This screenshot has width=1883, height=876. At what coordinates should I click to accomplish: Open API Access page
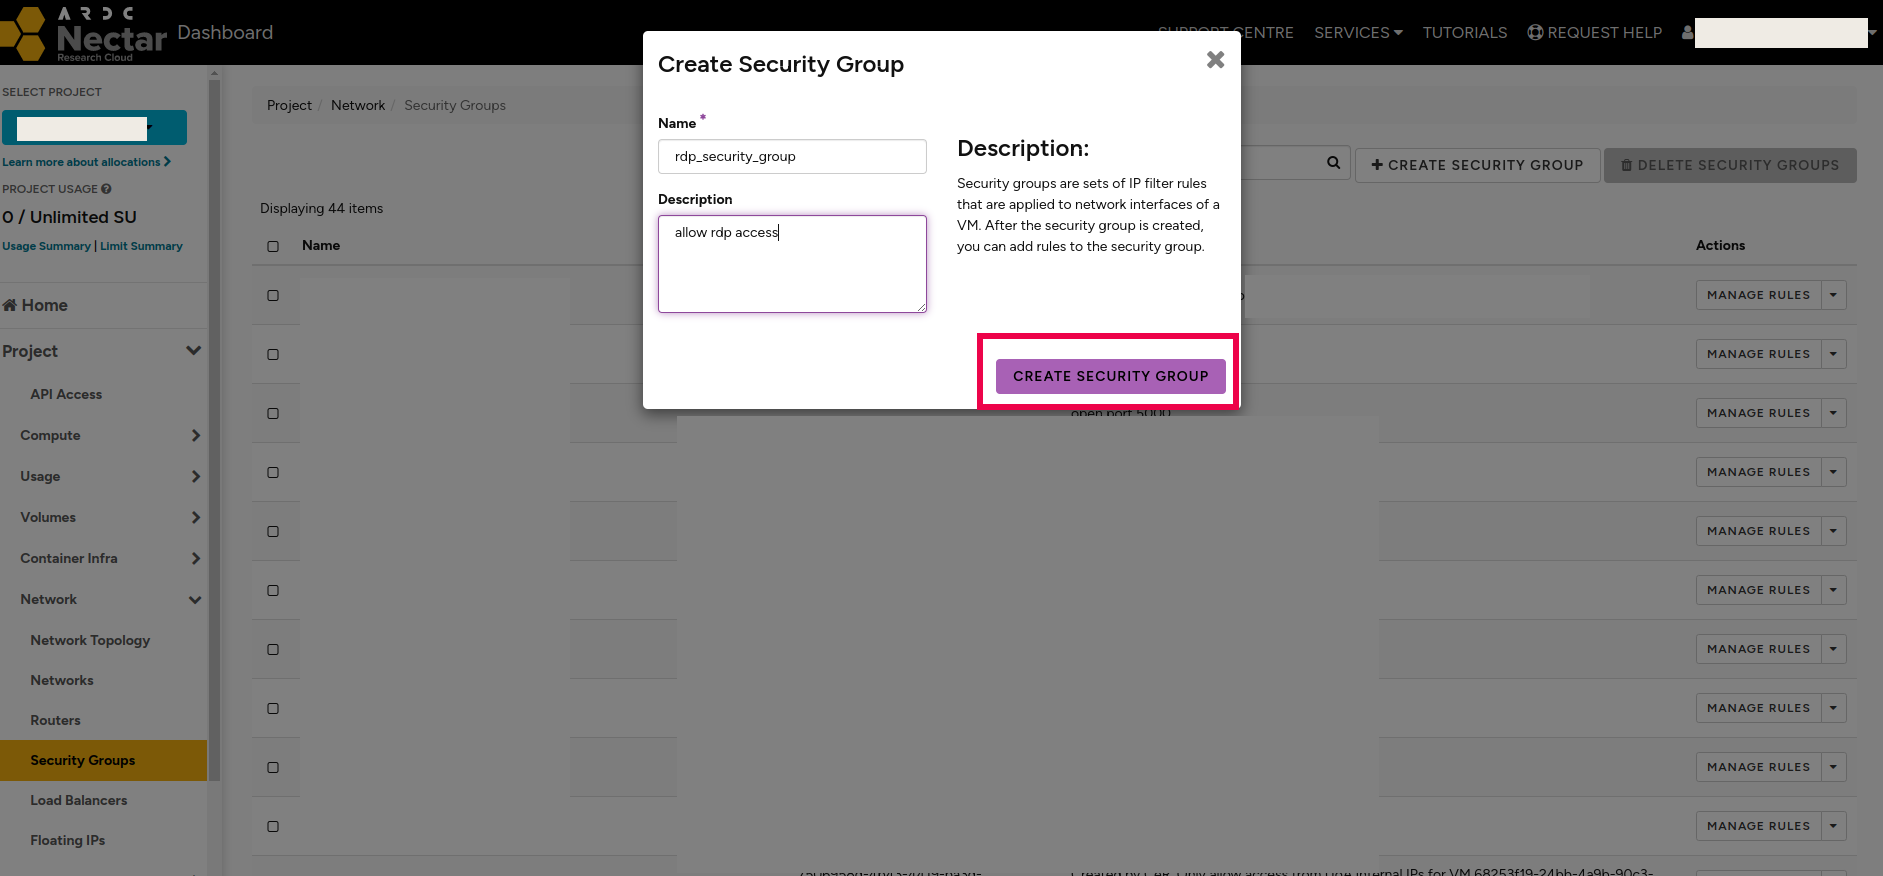coord(66,394)
